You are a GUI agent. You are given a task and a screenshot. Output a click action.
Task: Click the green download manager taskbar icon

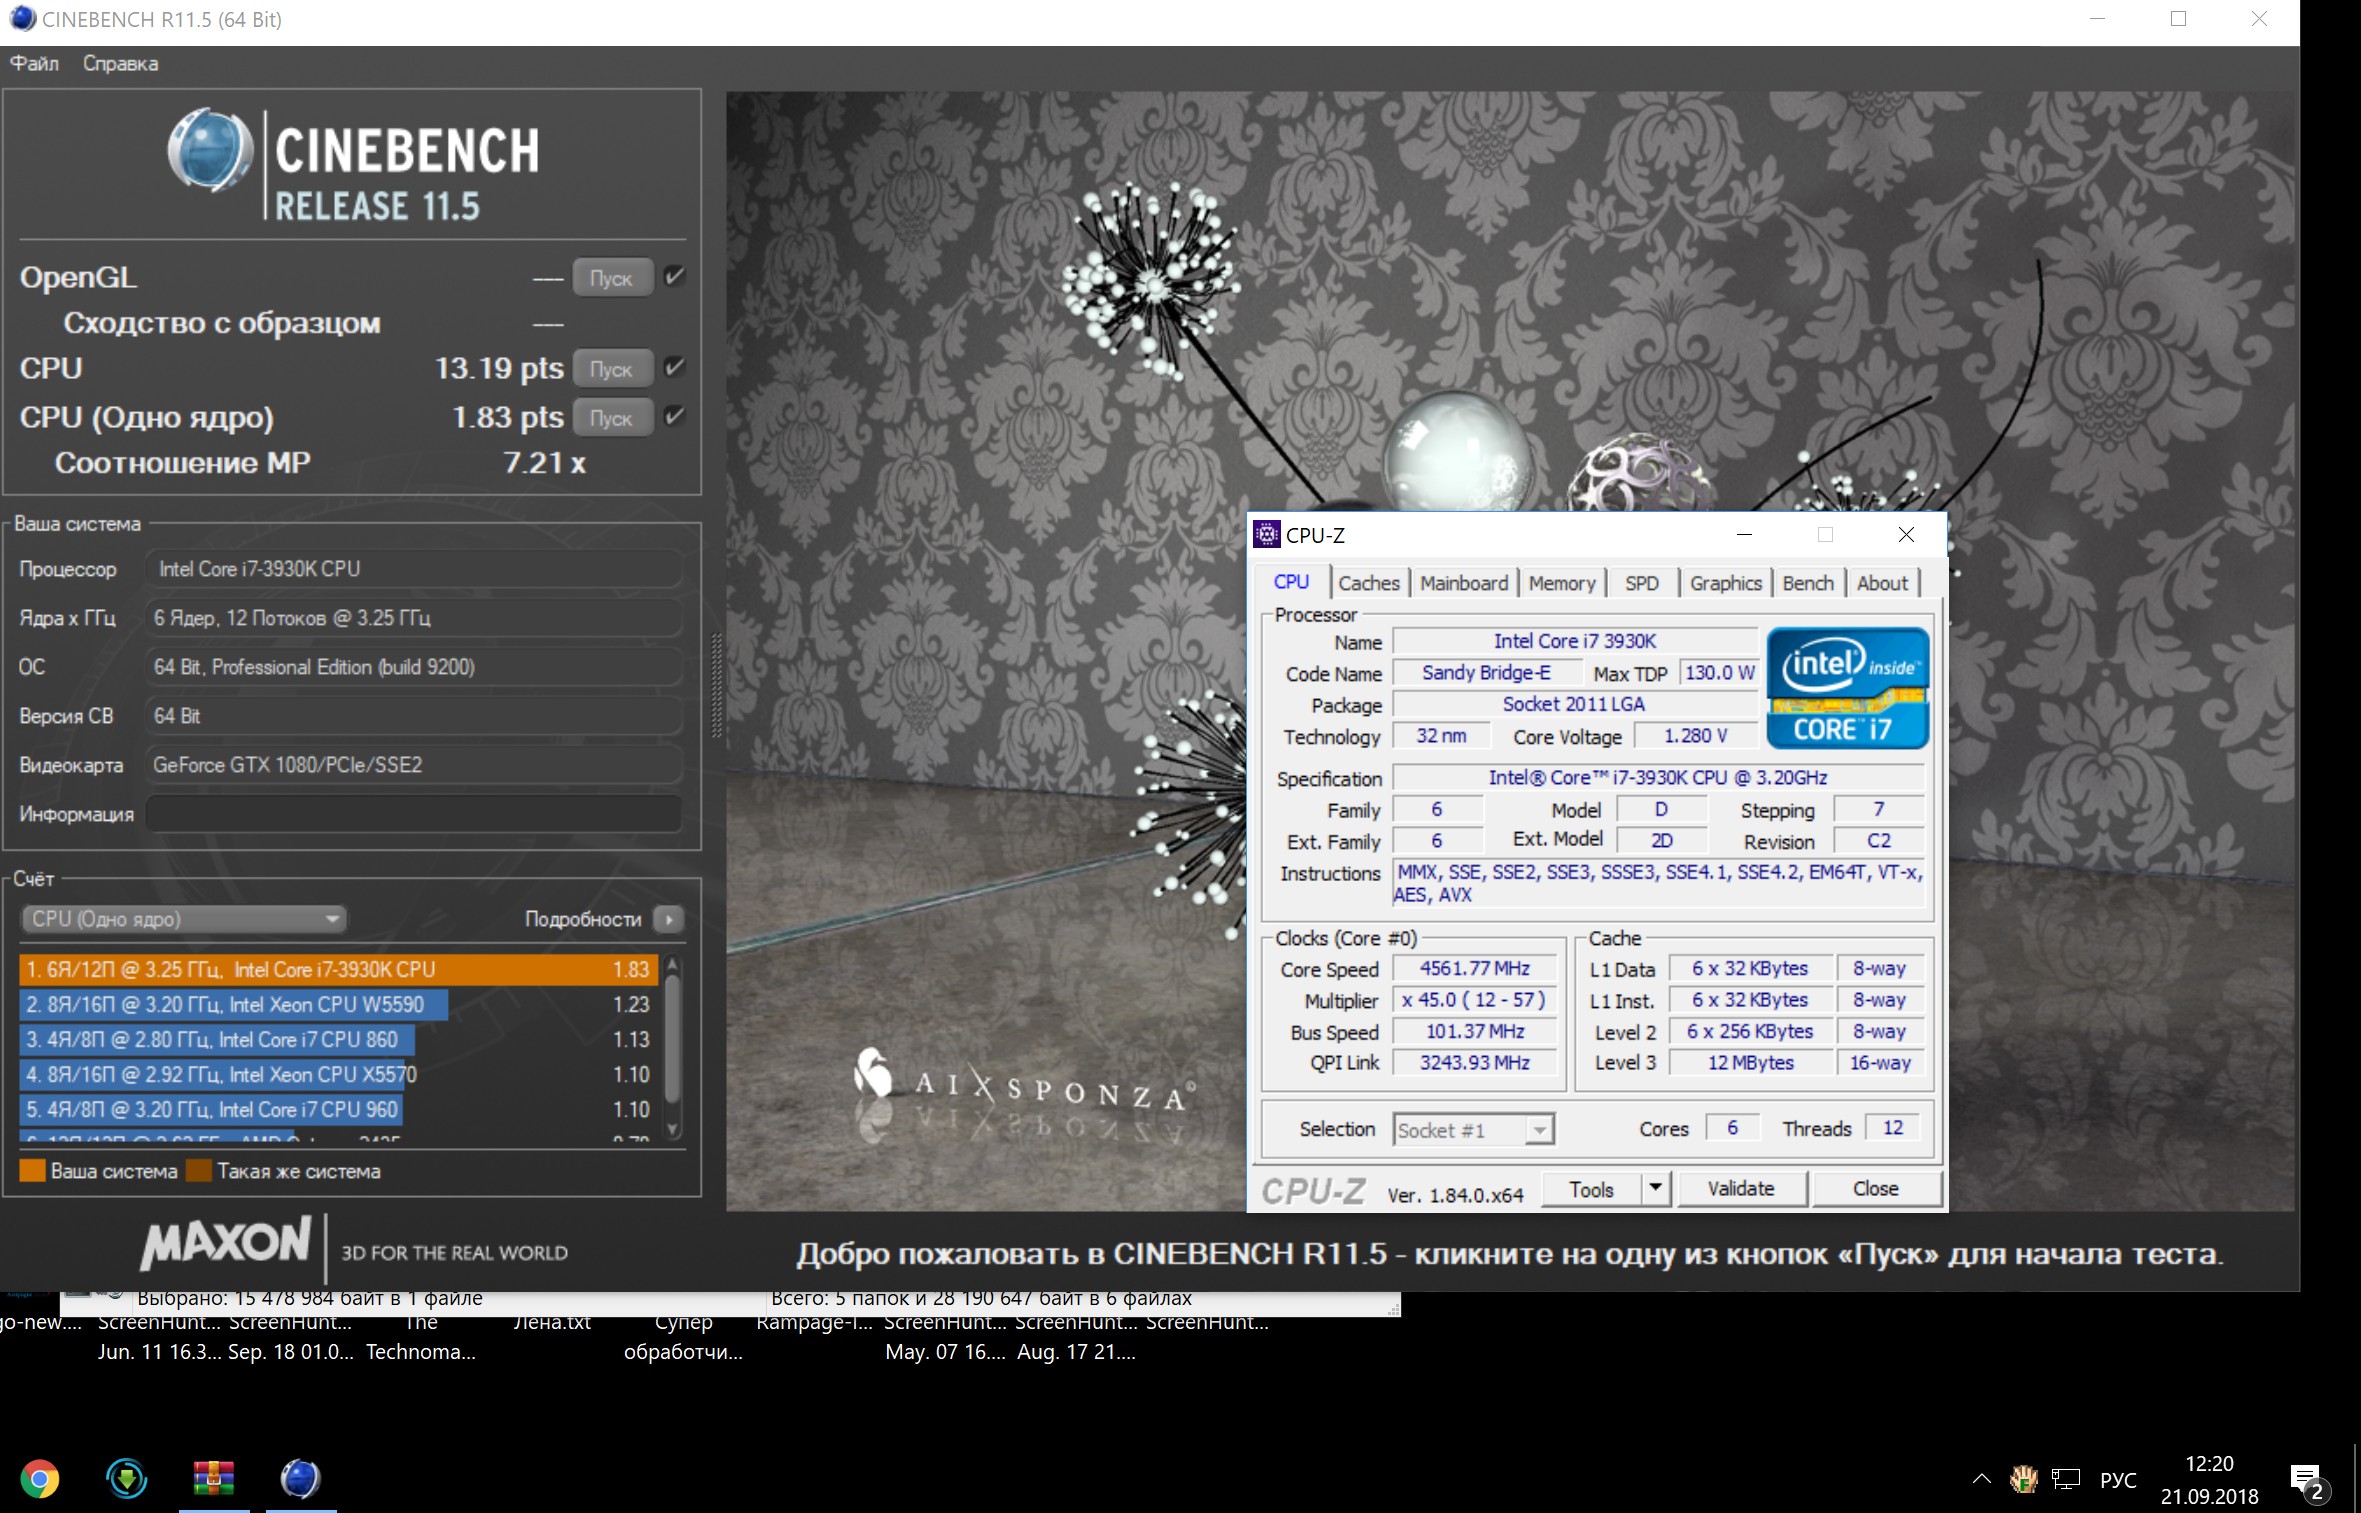tap(127, 1479)
